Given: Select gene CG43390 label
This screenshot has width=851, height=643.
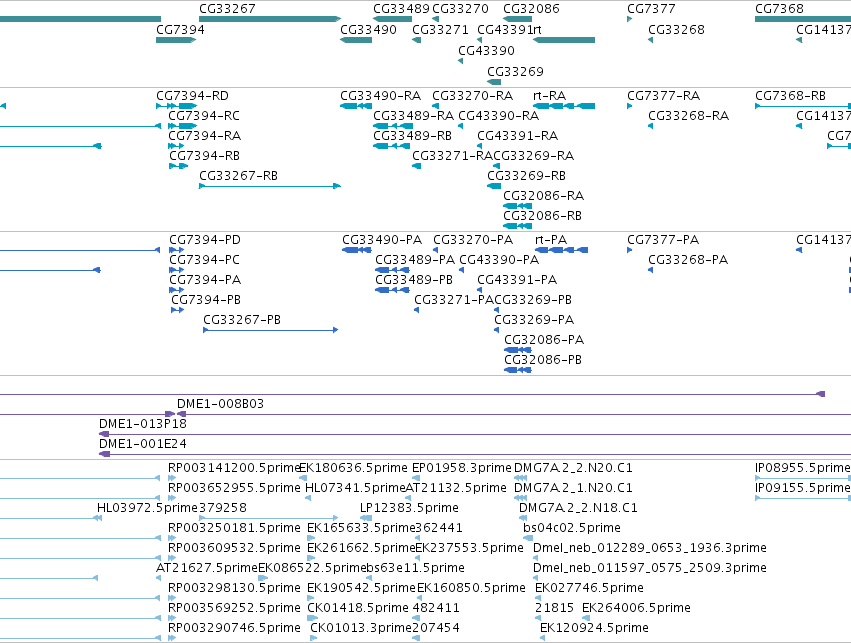Looking at the screenshot, I should (x=486, y=51).
